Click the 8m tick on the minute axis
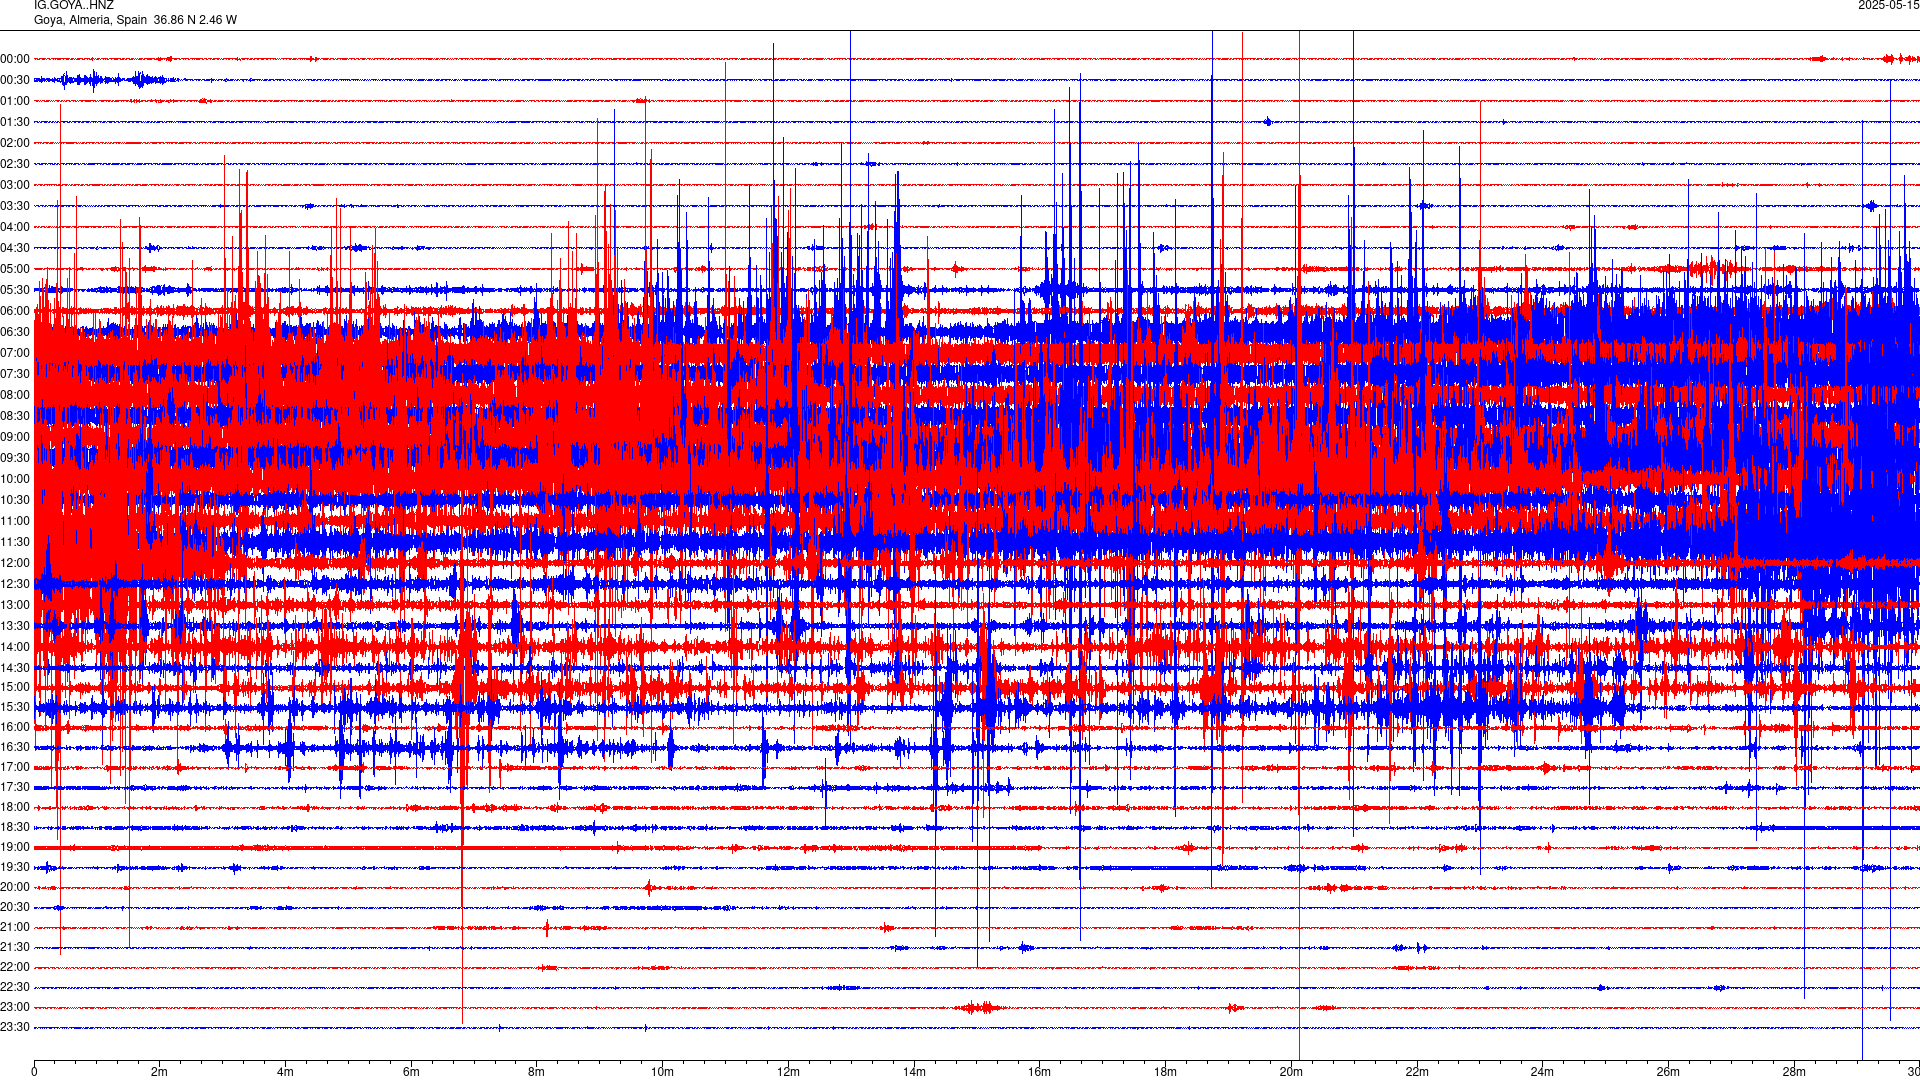Image resolution: width=1920 pixels, height=1080 pixels. click(537, 1072)
